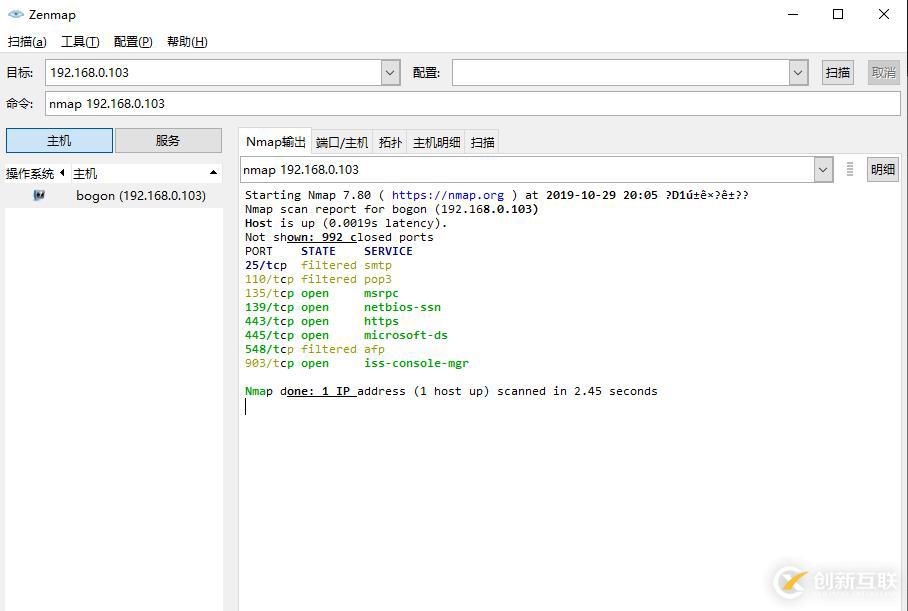Expand the nmap output scan selector dropdown
The width and height of the screenshot is (908, 611).
823,170
